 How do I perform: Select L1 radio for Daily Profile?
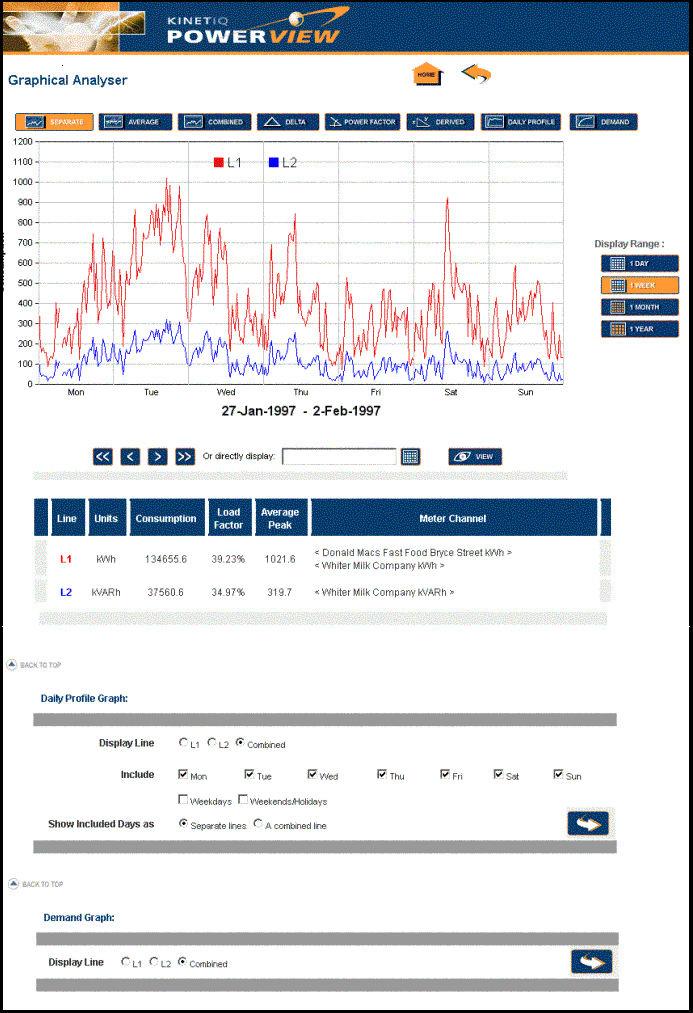[183, 743]
